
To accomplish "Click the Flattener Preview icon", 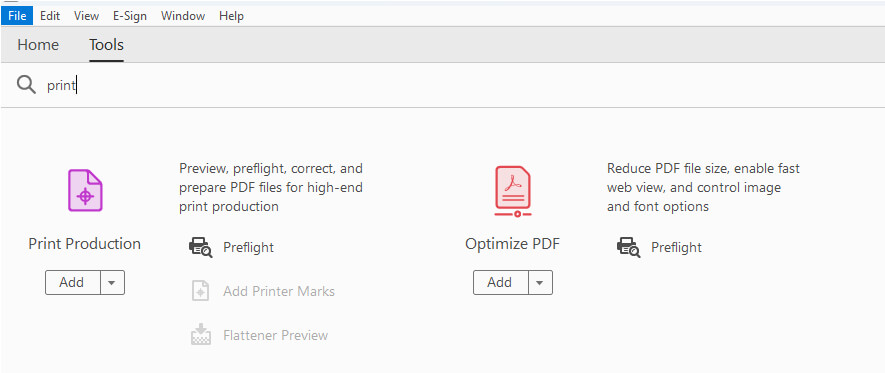I will coord(200,335).
